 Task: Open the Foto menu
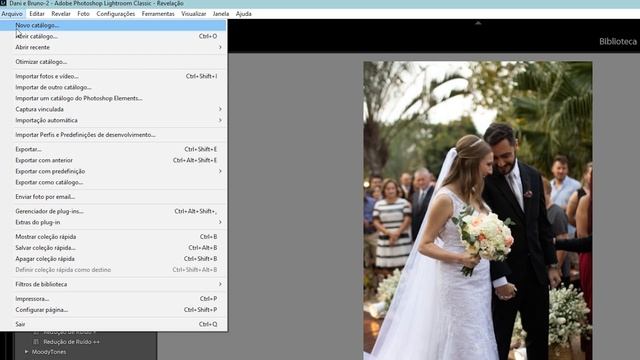coord(83,13)
